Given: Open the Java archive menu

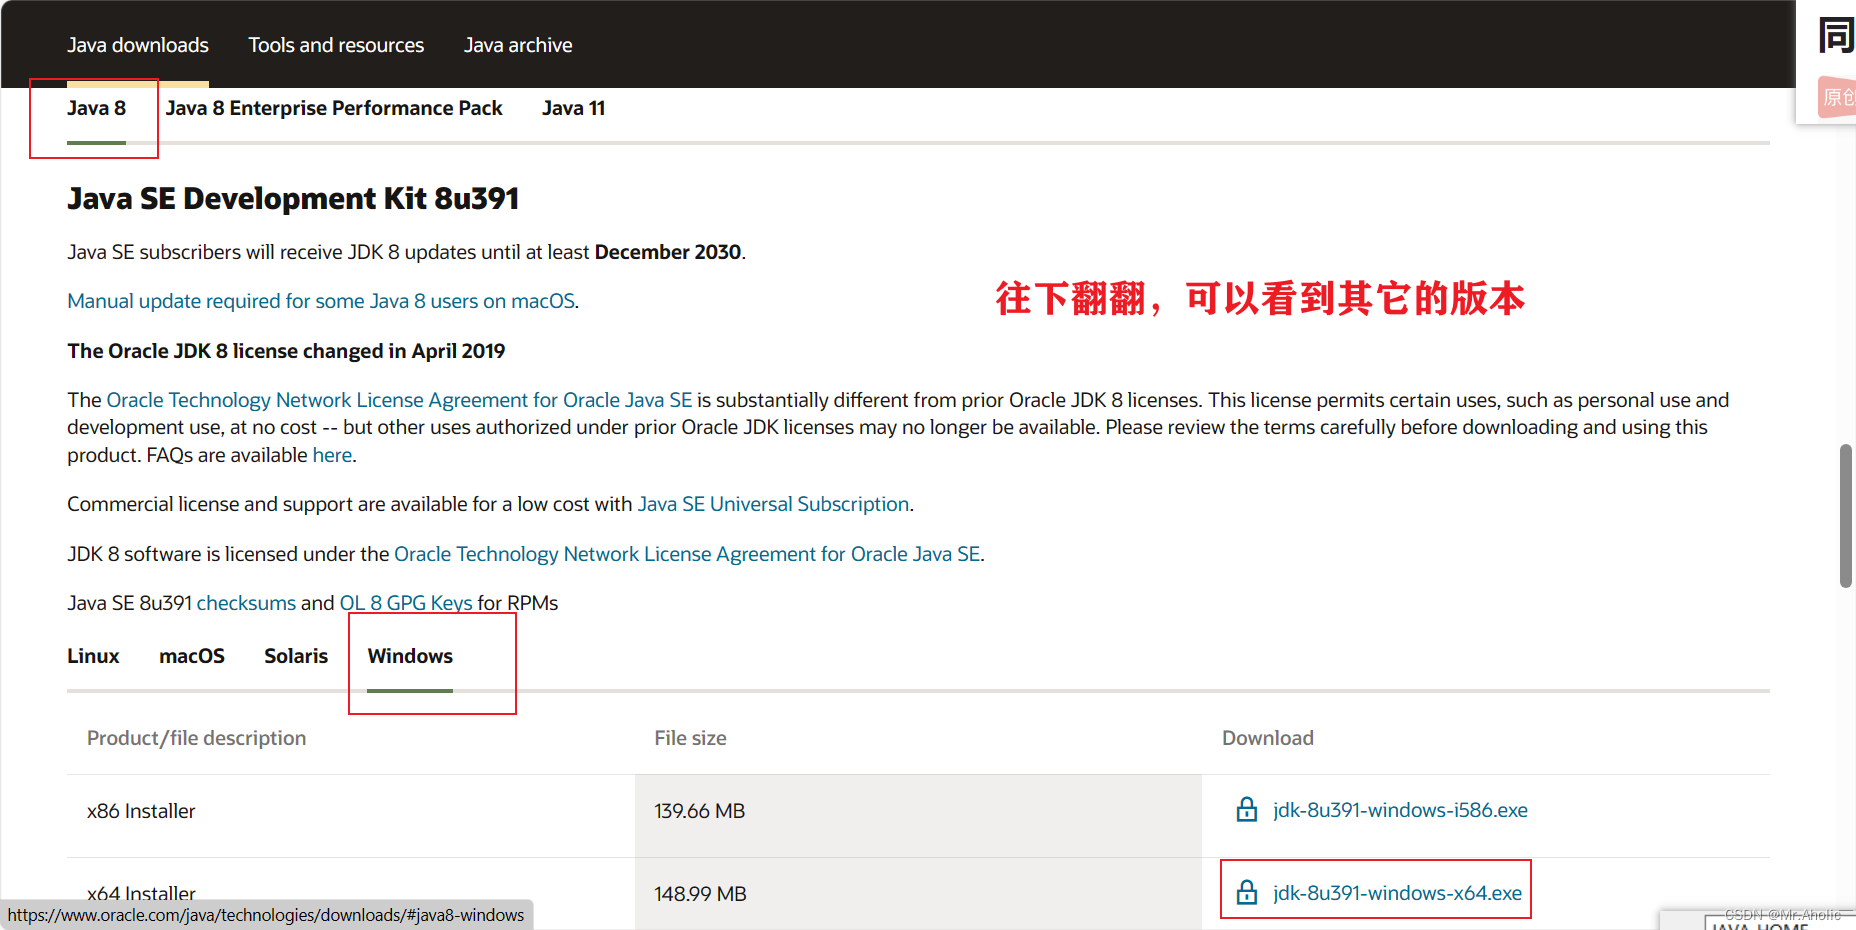Looking at the screenshot, I should click(518, 44).
